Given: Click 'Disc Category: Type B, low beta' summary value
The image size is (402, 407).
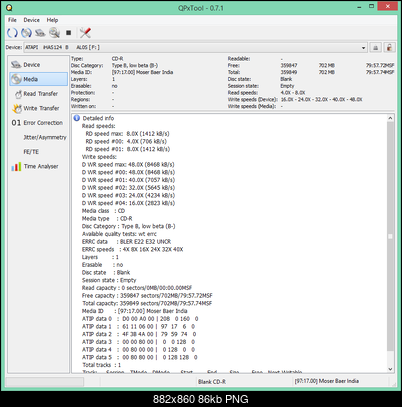Looking at the screenshot, I should click(135, 65).
